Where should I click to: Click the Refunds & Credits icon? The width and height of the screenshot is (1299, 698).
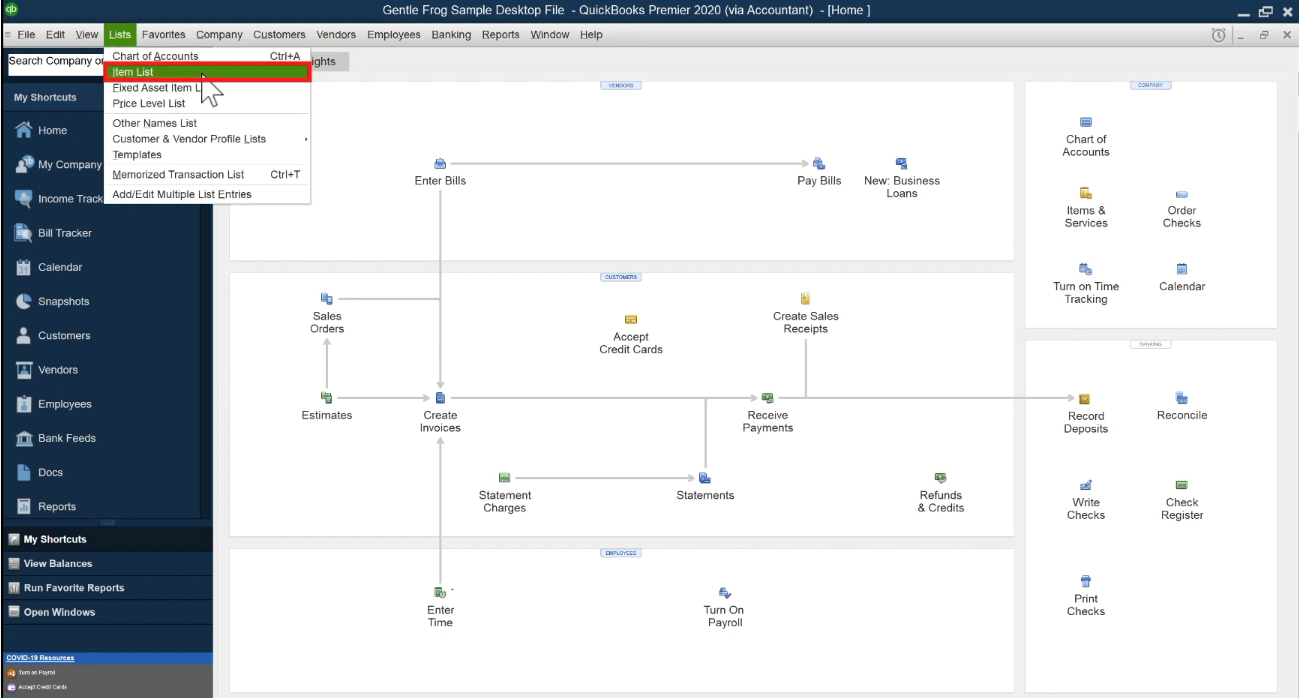pos(940,478)
